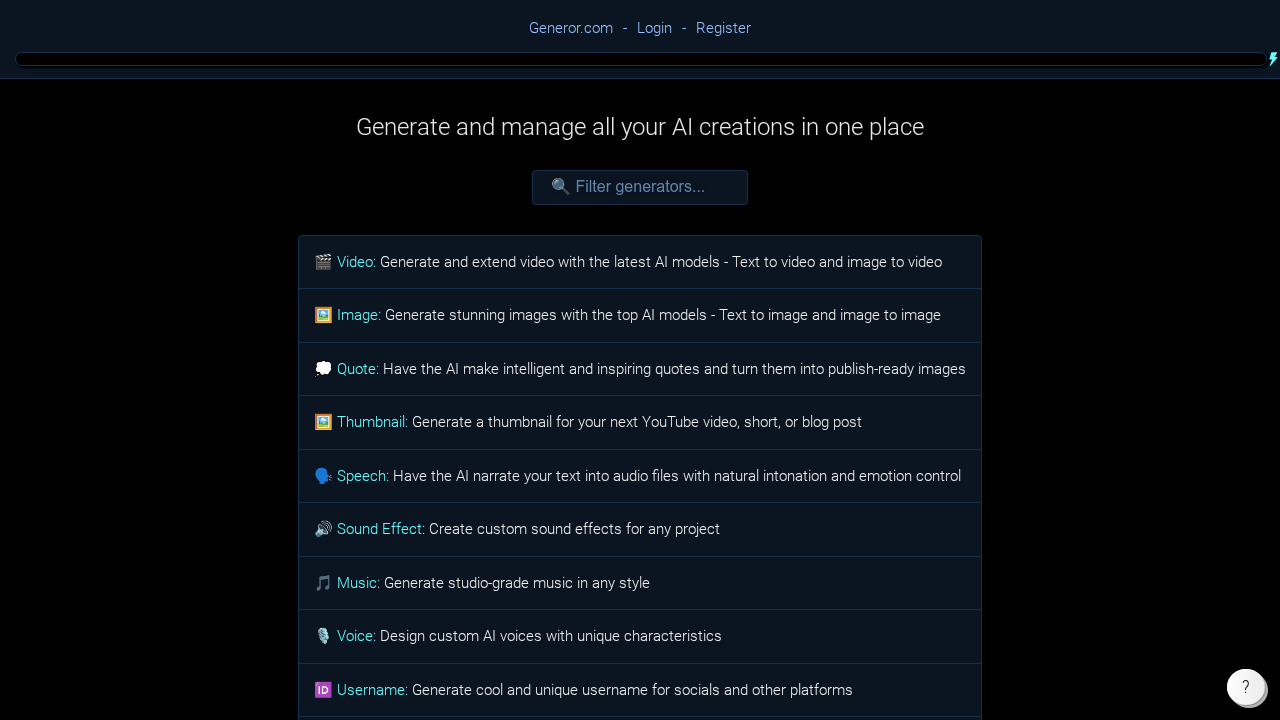
Task: Click the Speech speaking-head icon
Action: 323,476
